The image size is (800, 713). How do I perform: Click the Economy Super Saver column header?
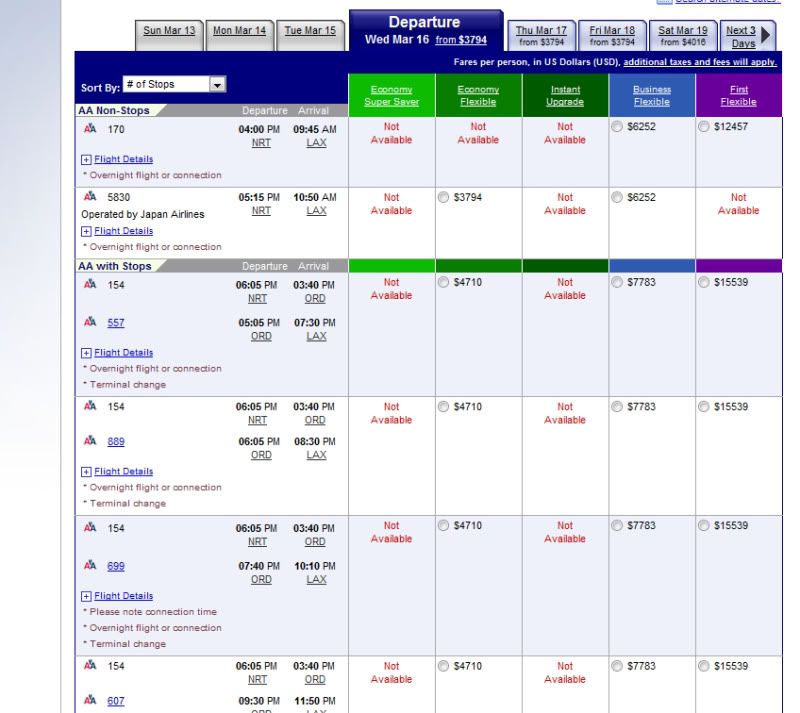391,95
